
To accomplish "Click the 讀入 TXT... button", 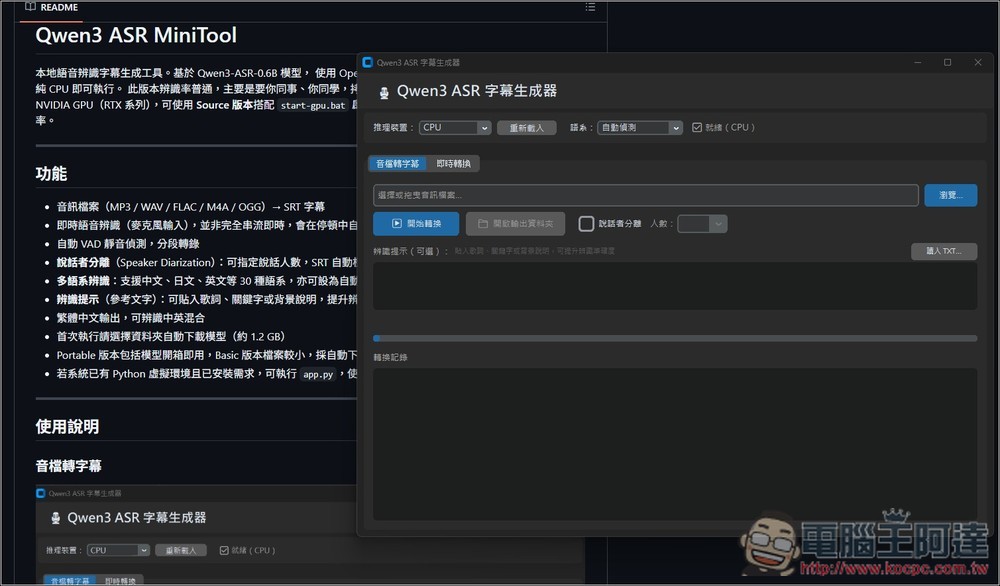I will click(x=944, y=251).
